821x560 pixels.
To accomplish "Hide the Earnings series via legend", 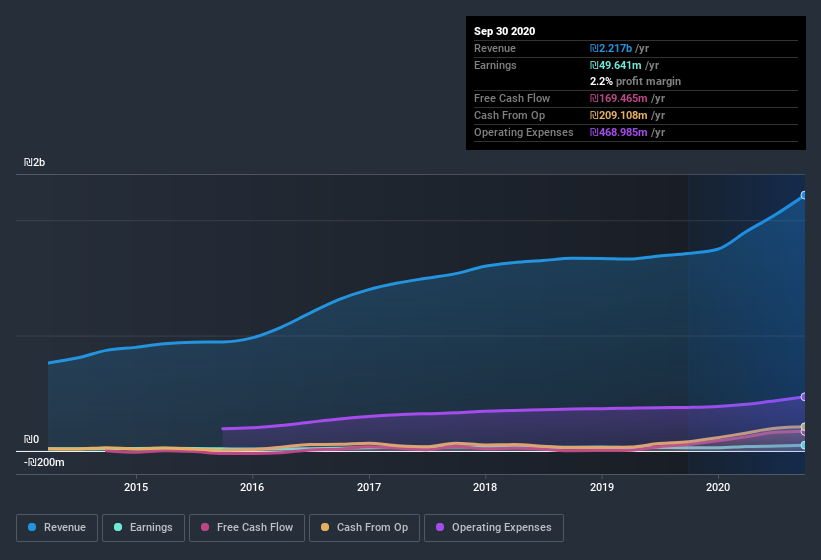I will coord(144,527).
